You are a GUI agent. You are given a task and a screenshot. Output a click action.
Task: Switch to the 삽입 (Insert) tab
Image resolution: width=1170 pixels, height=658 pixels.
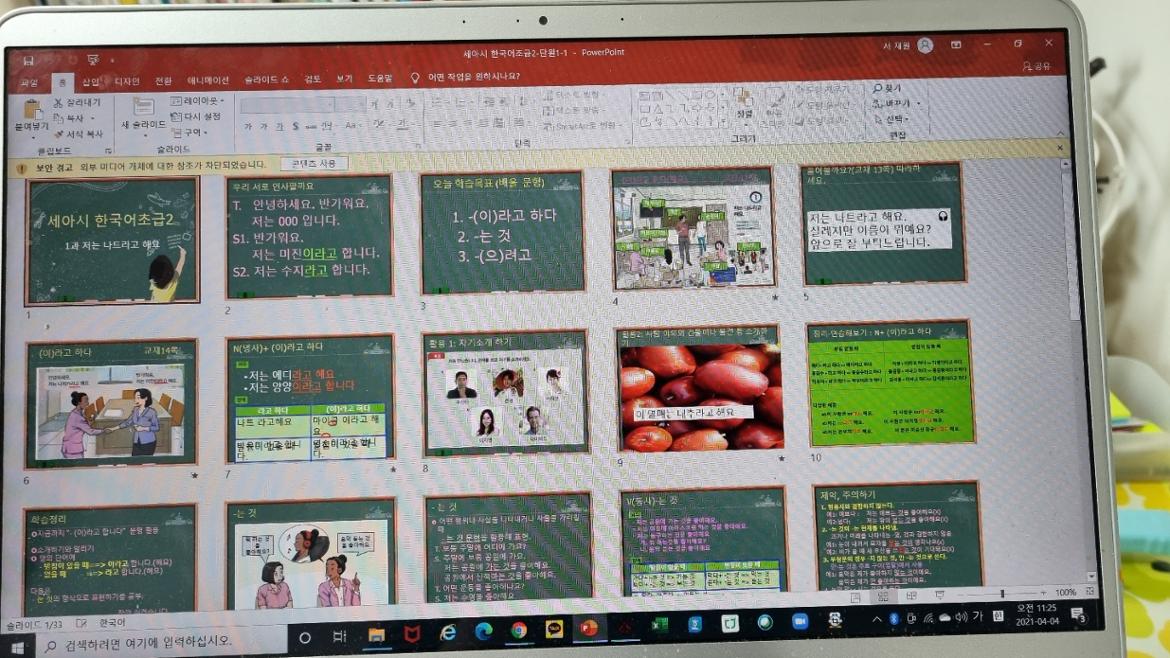(x=90, y=81)
